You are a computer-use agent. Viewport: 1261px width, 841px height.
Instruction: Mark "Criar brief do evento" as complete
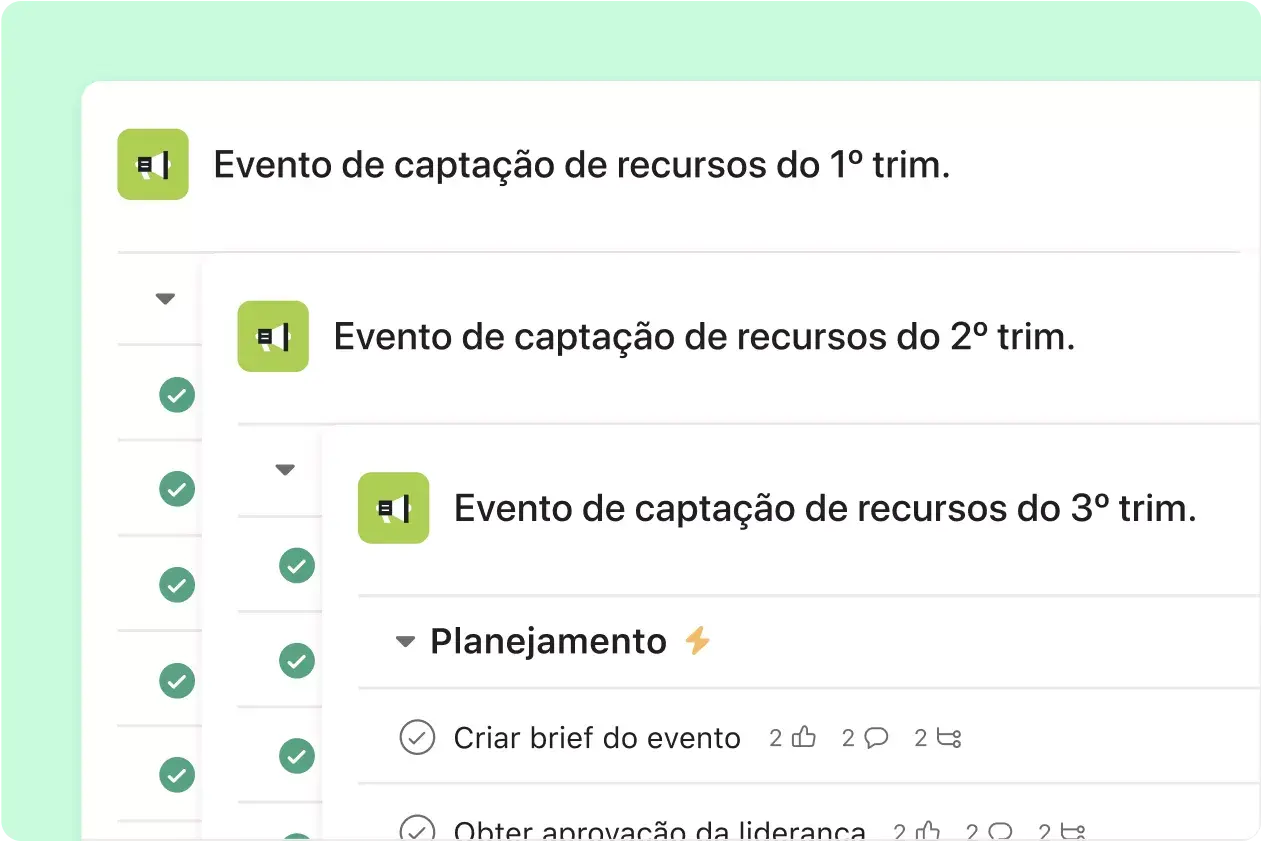[417, 738]
